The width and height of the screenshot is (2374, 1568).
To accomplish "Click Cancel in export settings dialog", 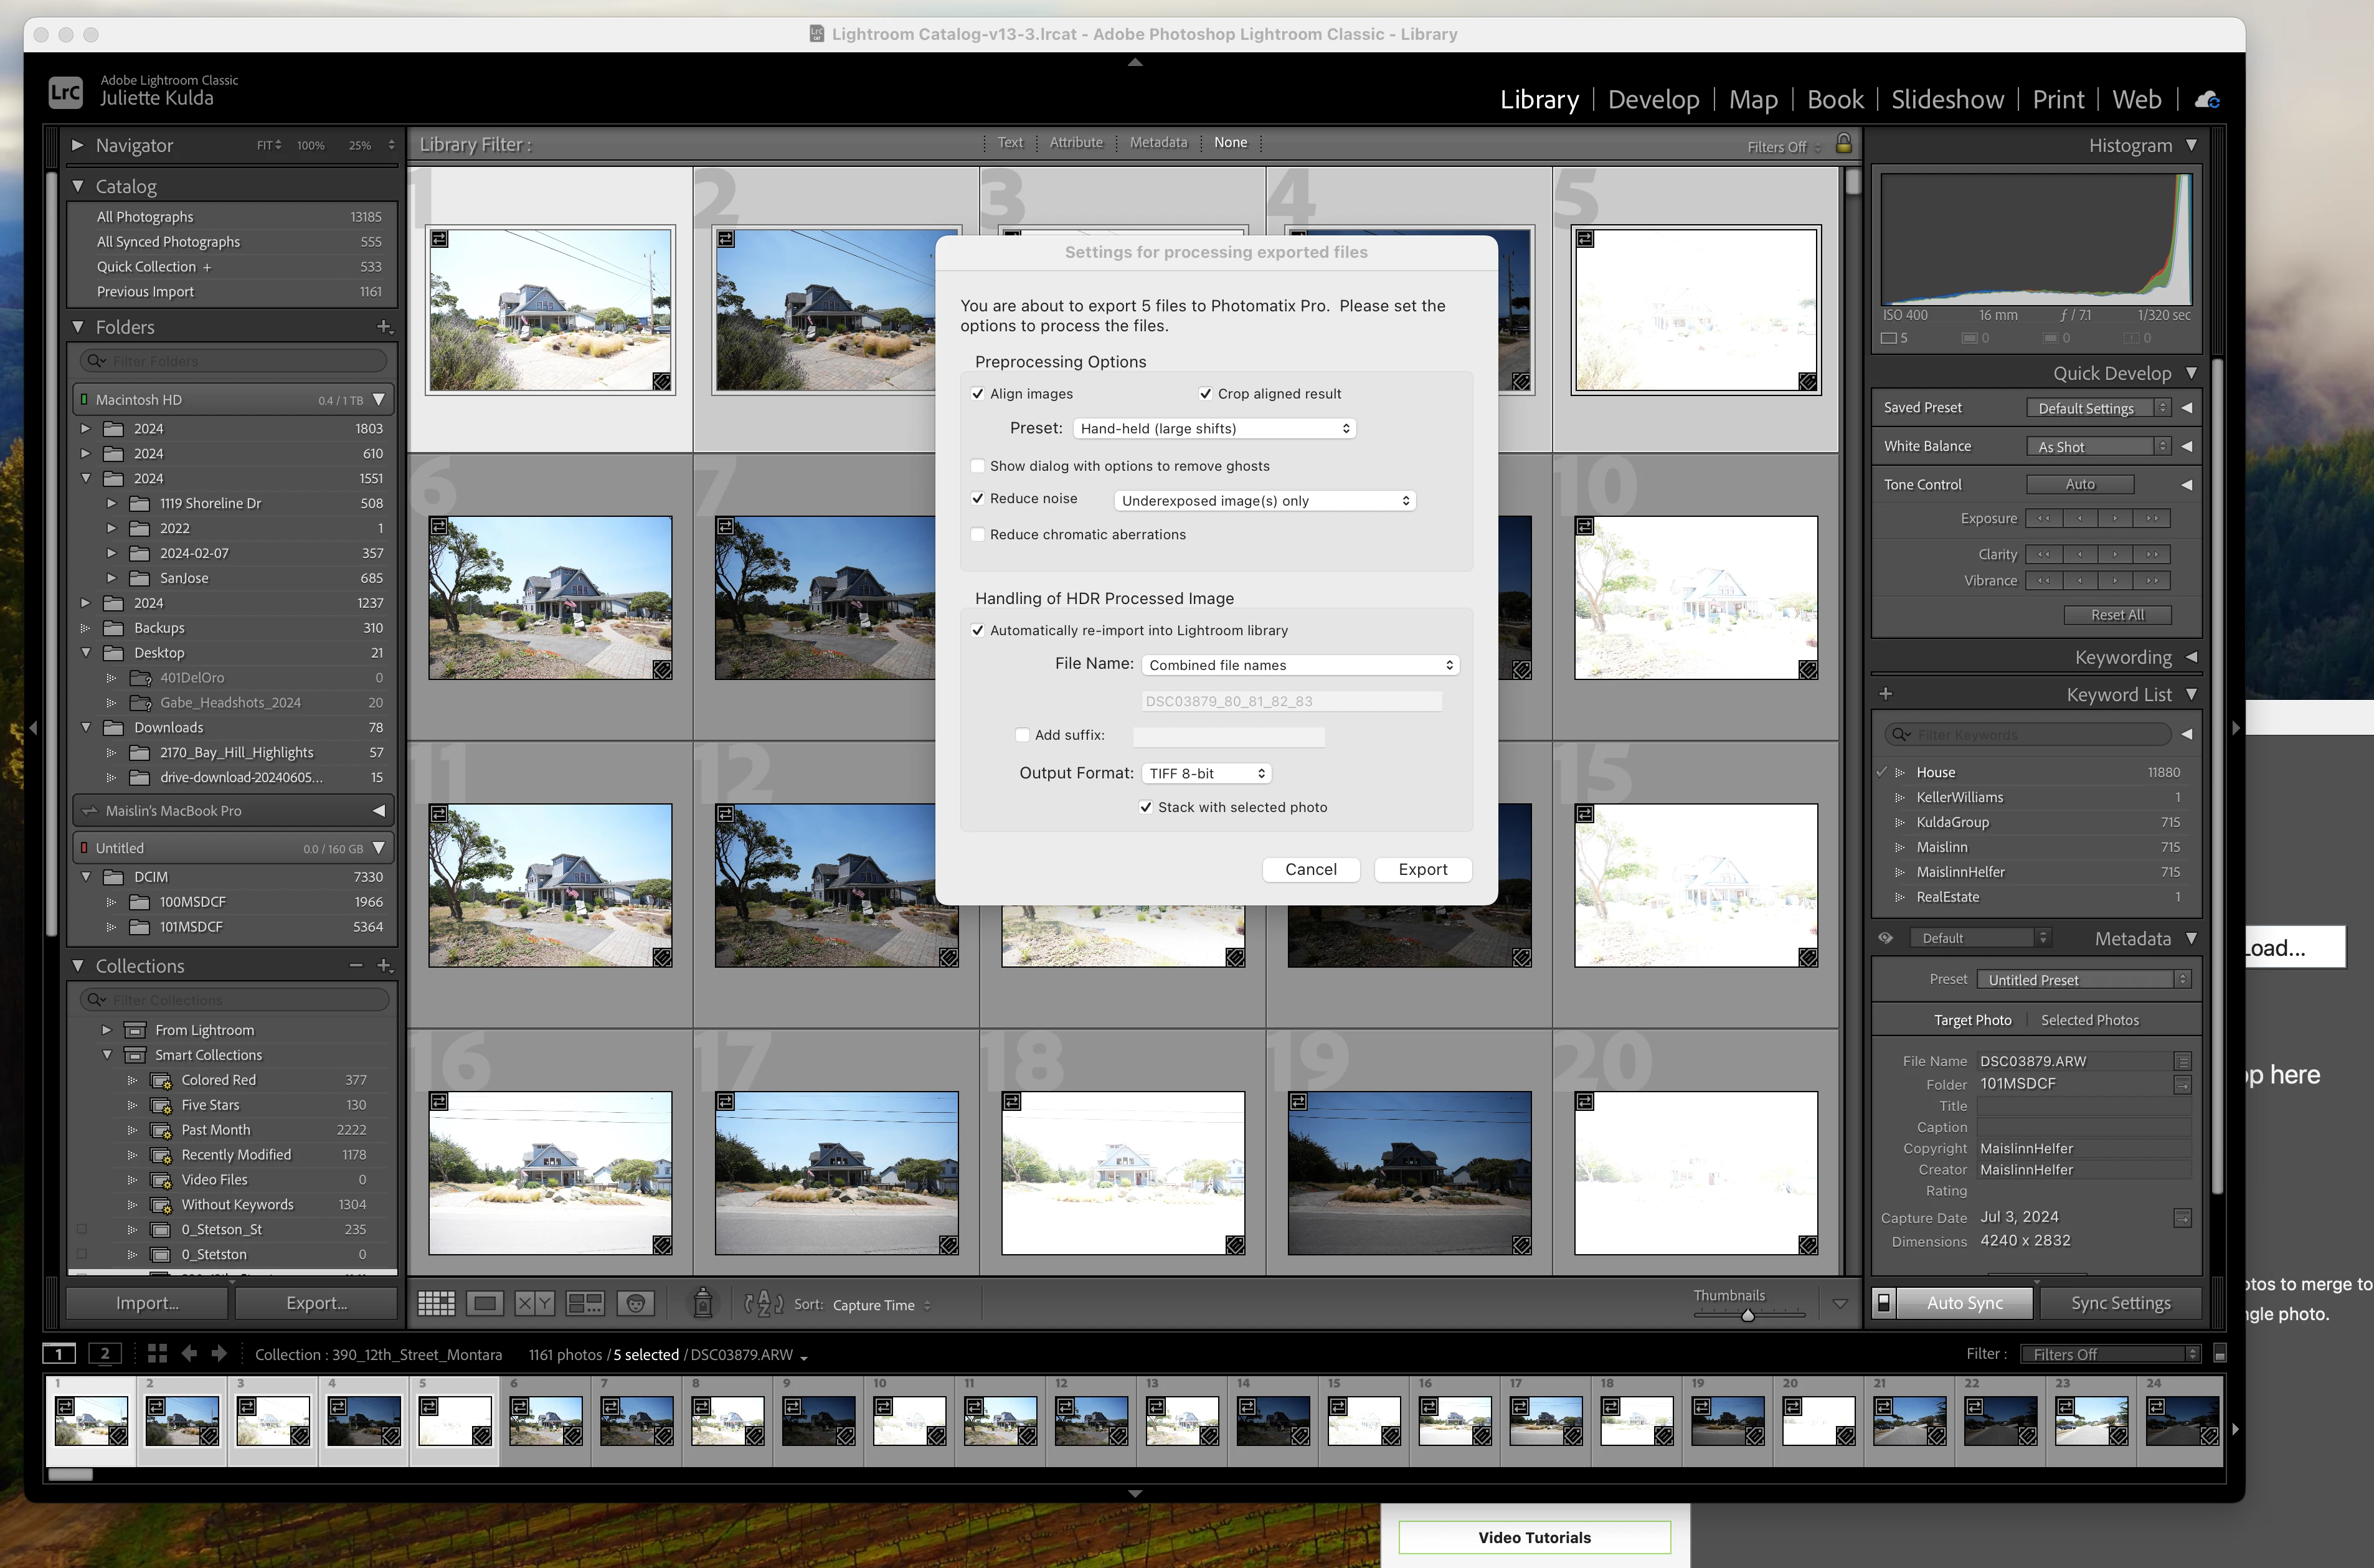I will tap(1310, 869).
